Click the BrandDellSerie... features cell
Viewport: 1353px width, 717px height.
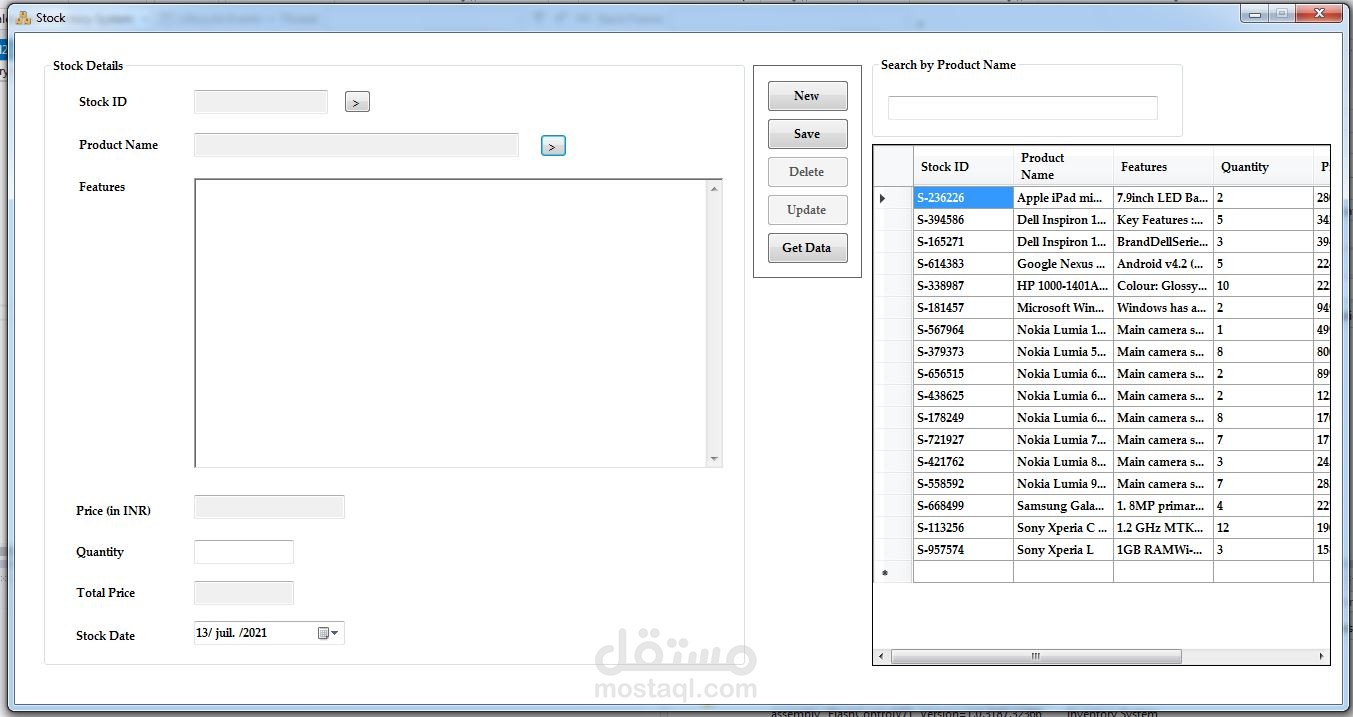coord(1163,242)
